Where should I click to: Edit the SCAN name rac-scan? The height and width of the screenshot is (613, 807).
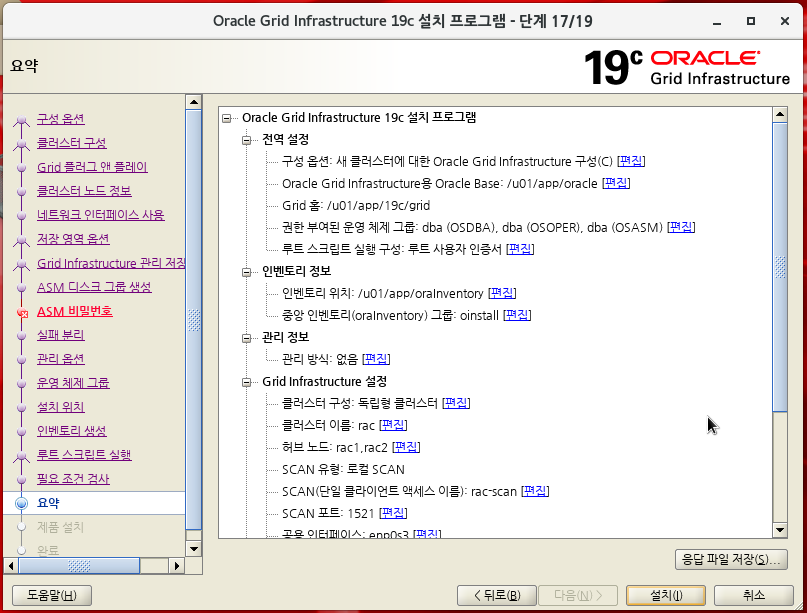click(535, 492)
